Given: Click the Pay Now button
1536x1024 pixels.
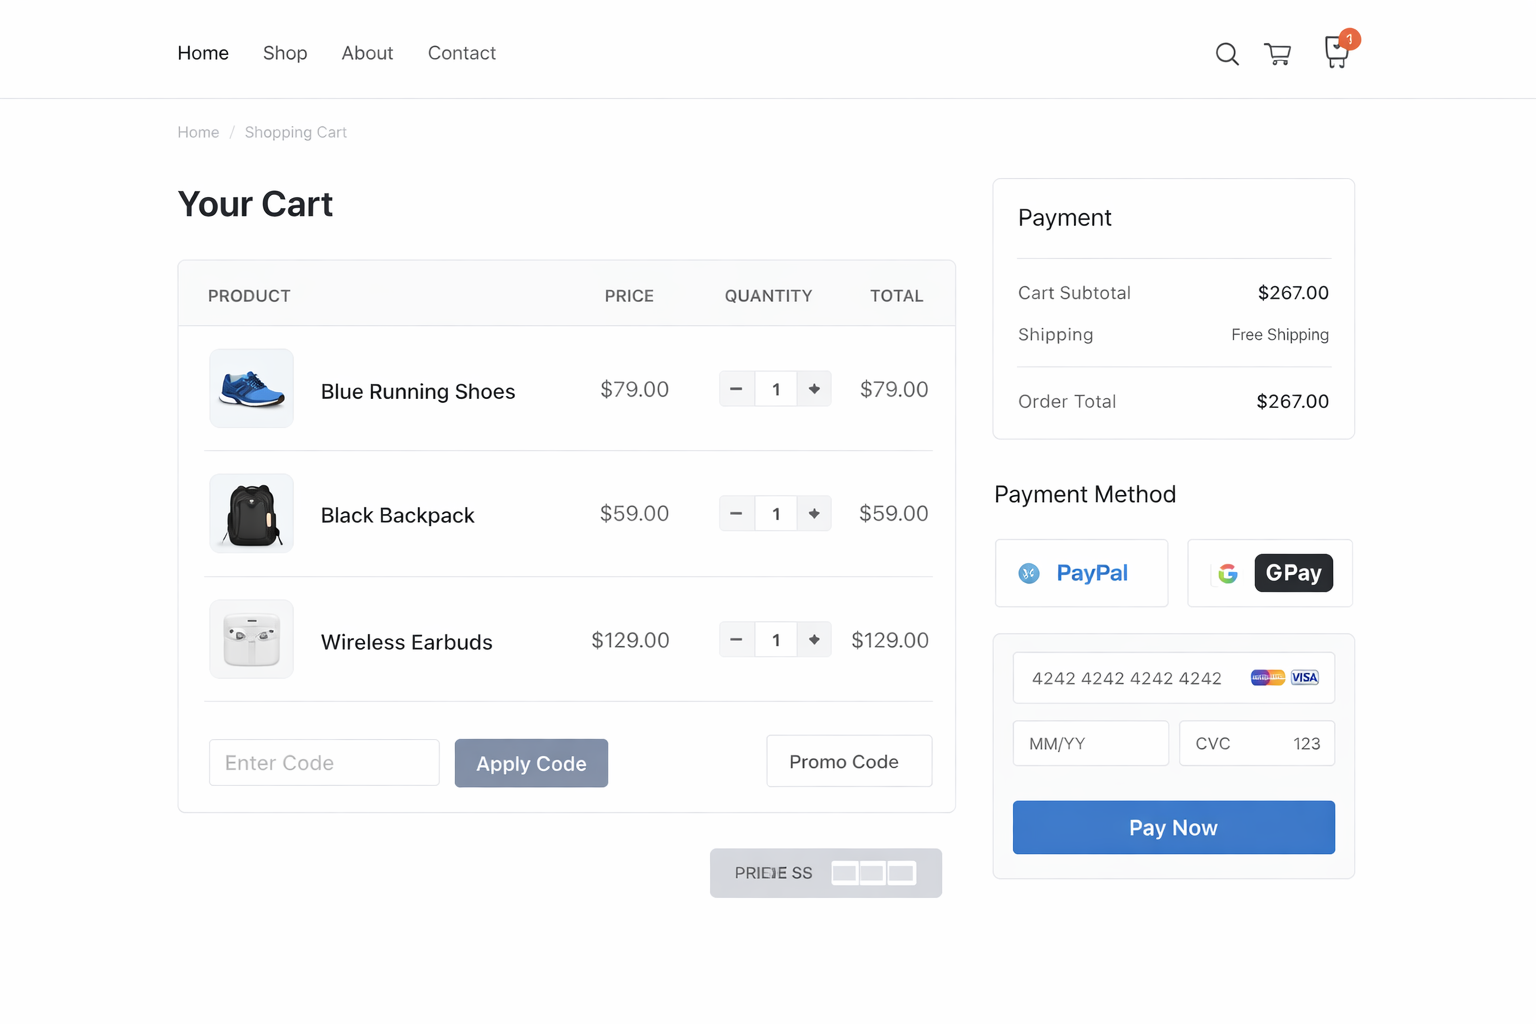Looking at the screenshot, I should pos(1173,827).
